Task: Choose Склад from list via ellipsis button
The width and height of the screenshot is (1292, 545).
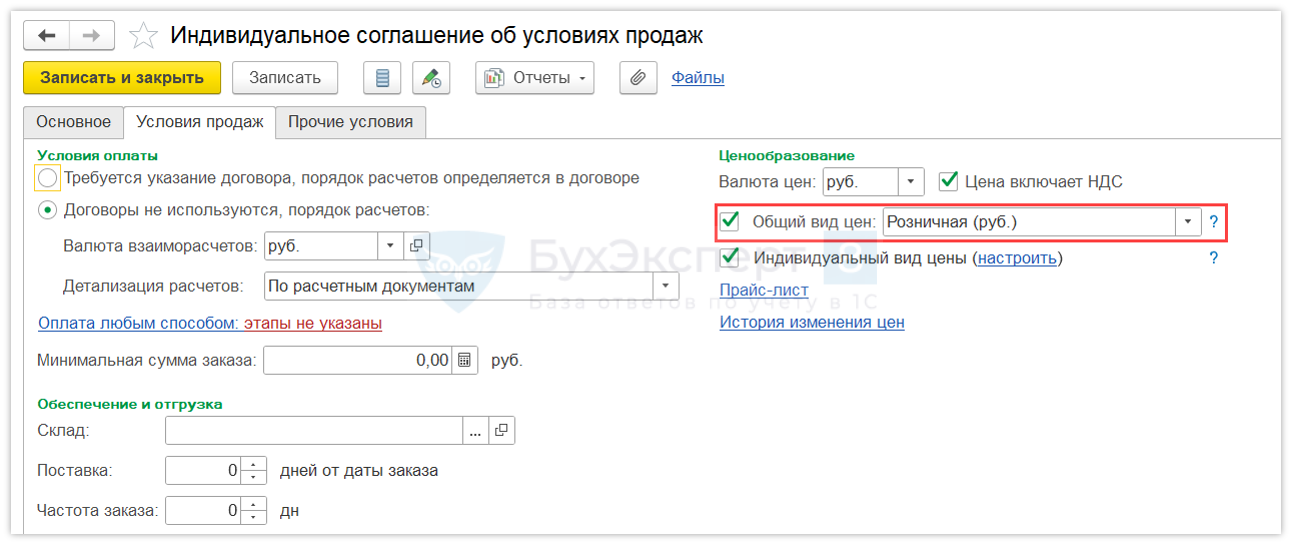Action: tap(476, 430)
